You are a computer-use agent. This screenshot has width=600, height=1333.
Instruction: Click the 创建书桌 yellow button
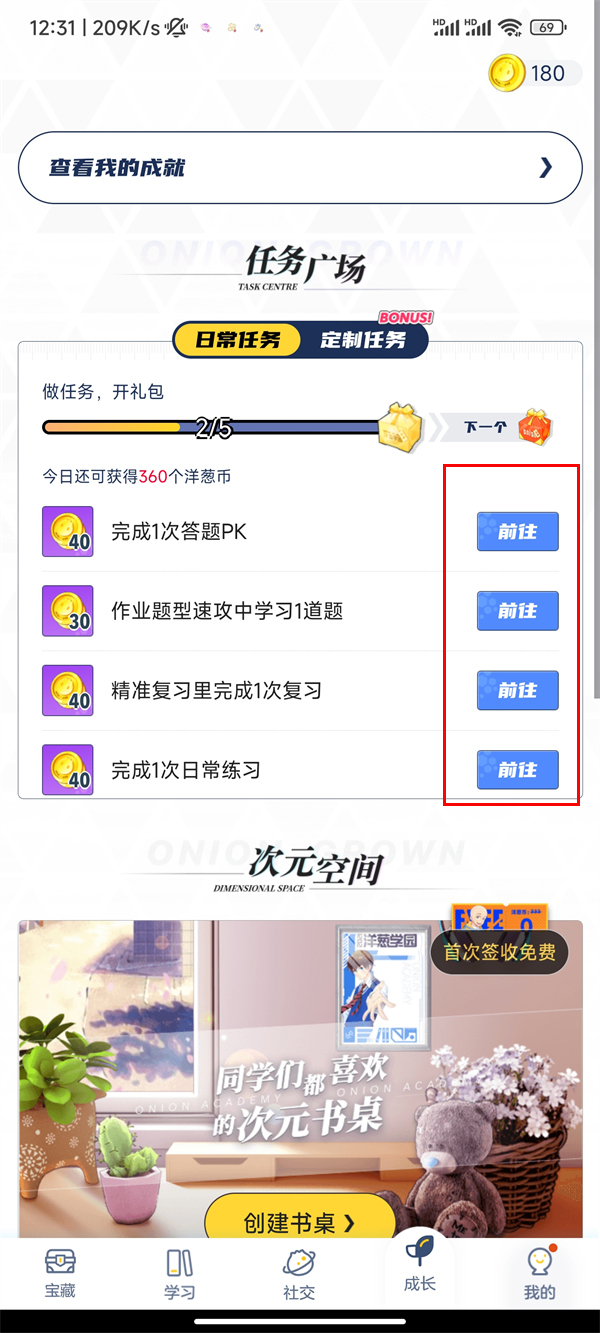(x=300, y=1222)
